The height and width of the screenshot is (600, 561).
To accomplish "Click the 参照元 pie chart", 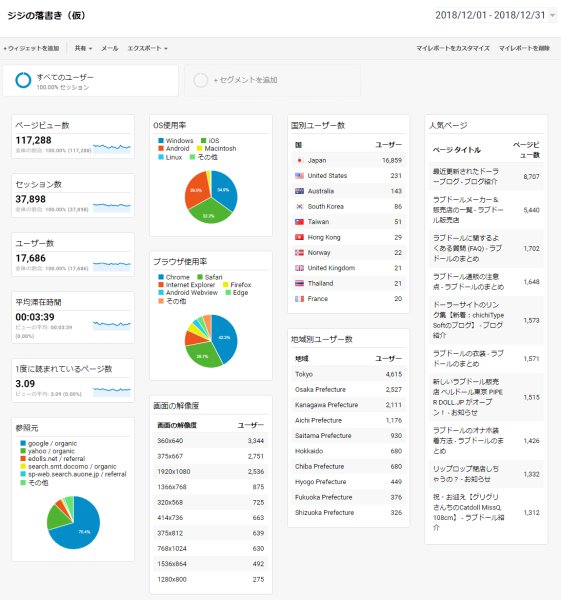I will [x=73, y=522].
